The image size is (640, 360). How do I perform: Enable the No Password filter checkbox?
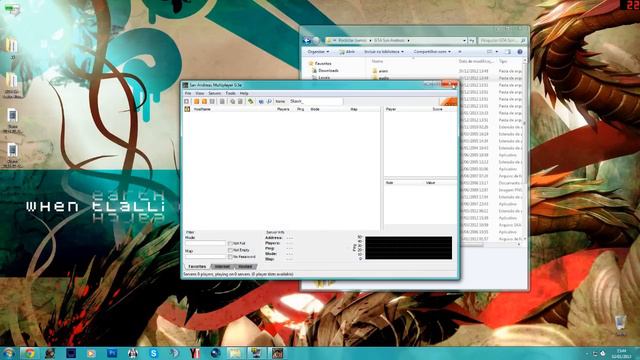[230, 257]
